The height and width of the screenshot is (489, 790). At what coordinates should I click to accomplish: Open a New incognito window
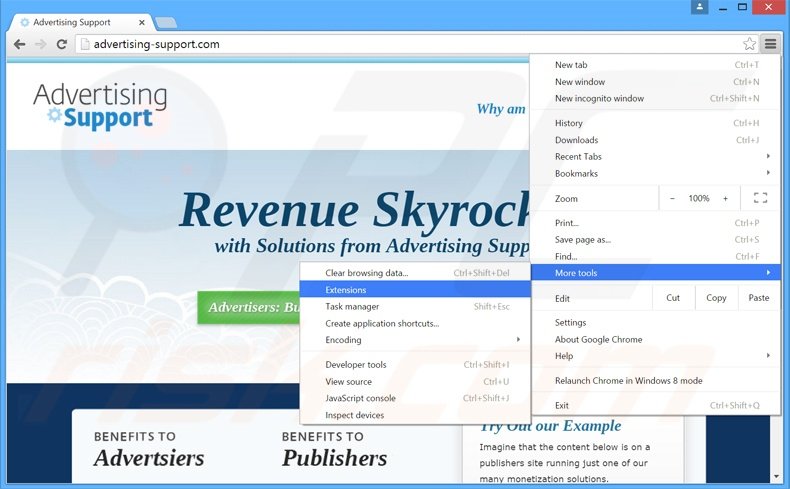(656, 98)
